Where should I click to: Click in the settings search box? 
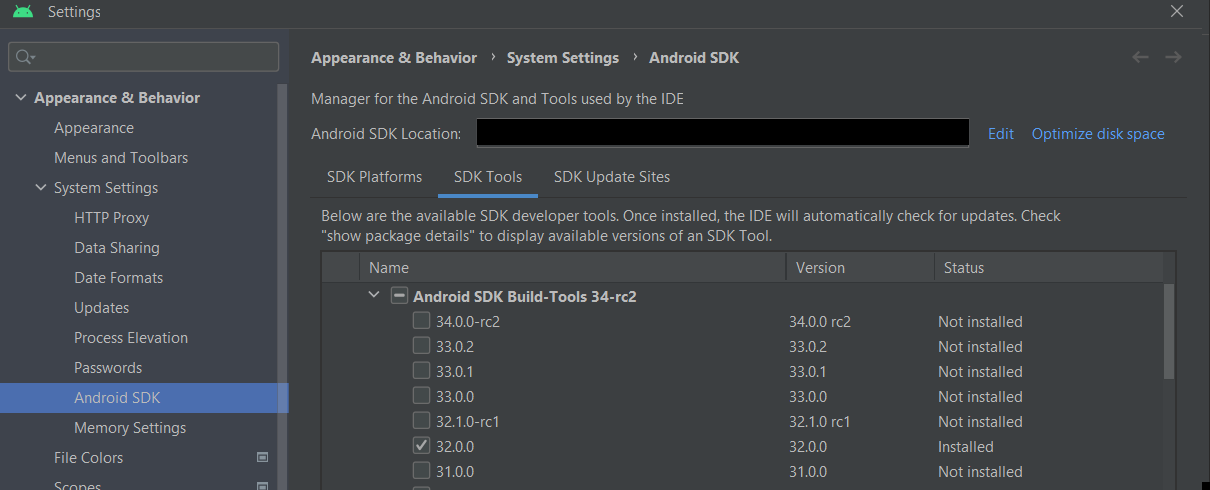tap(144, 57)
